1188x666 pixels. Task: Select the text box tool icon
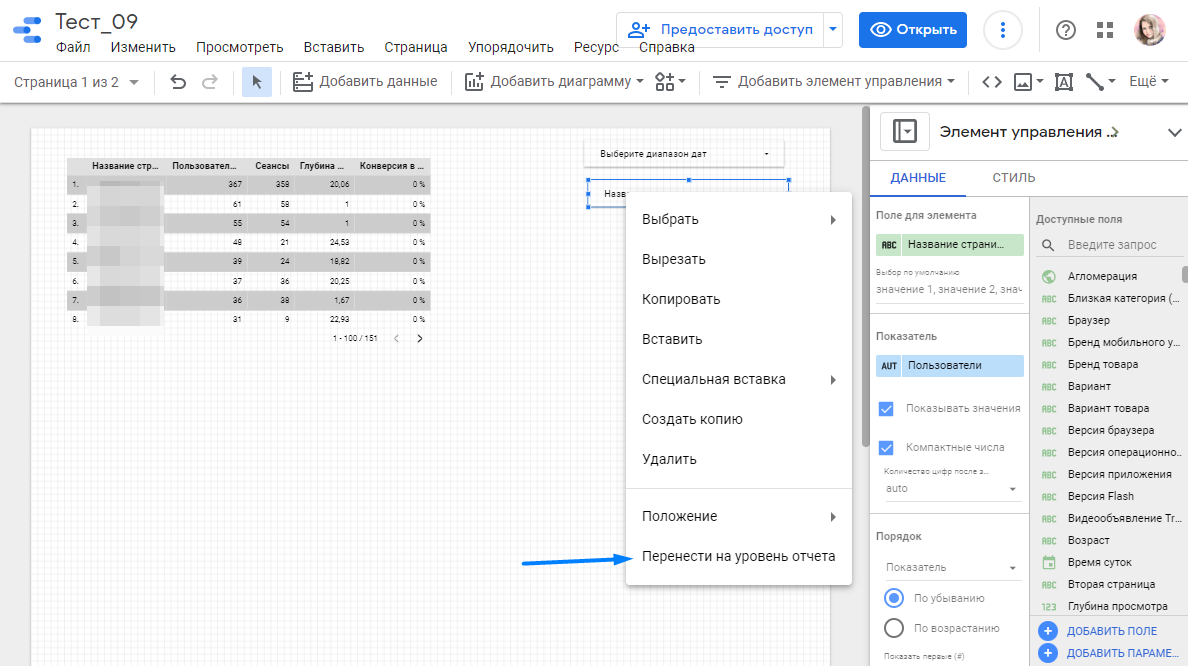click(x=1064, y=82)
